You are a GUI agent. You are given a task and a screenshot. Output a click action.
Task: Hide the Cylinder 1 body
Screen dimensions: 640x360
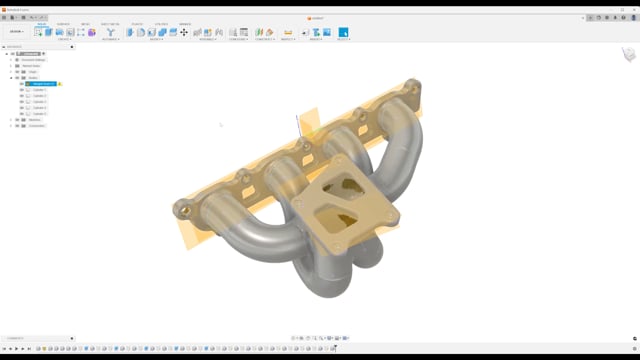pos(22,90)
